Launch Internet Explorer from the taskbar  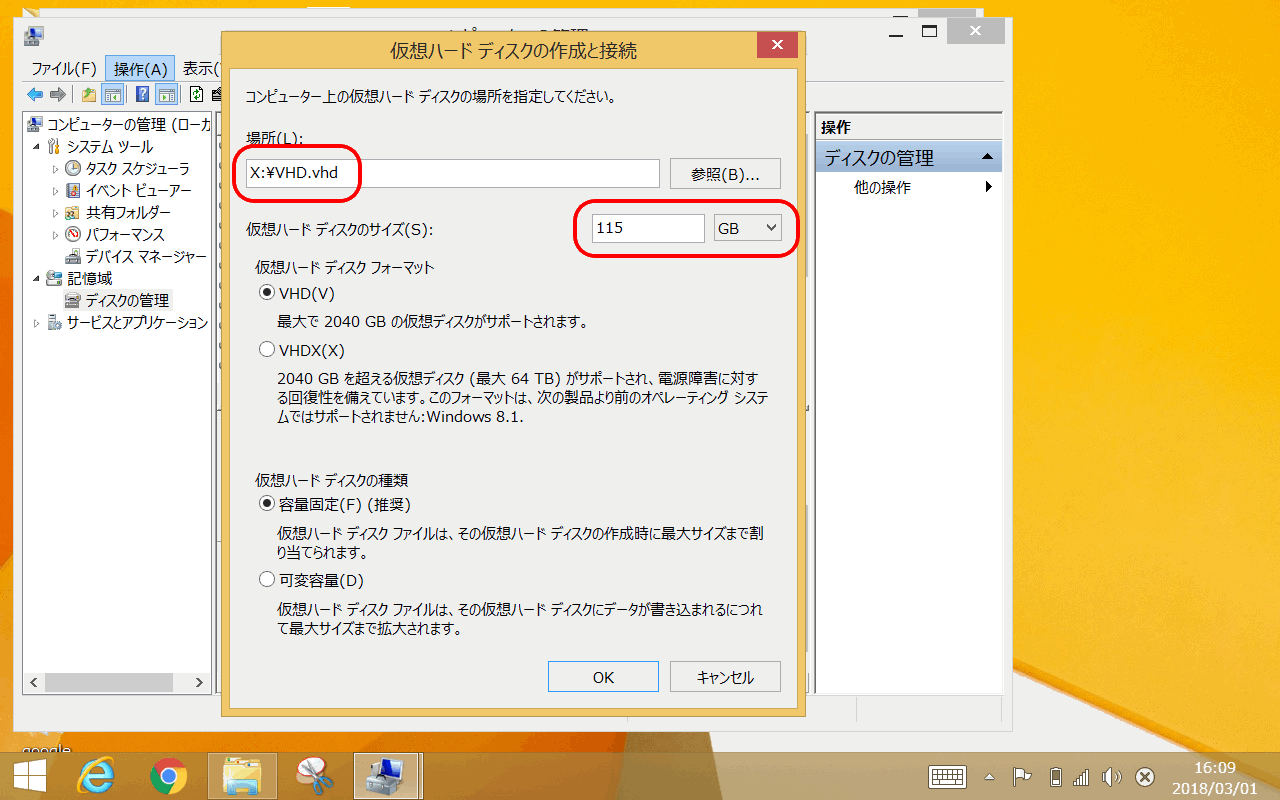pos(97,776)
